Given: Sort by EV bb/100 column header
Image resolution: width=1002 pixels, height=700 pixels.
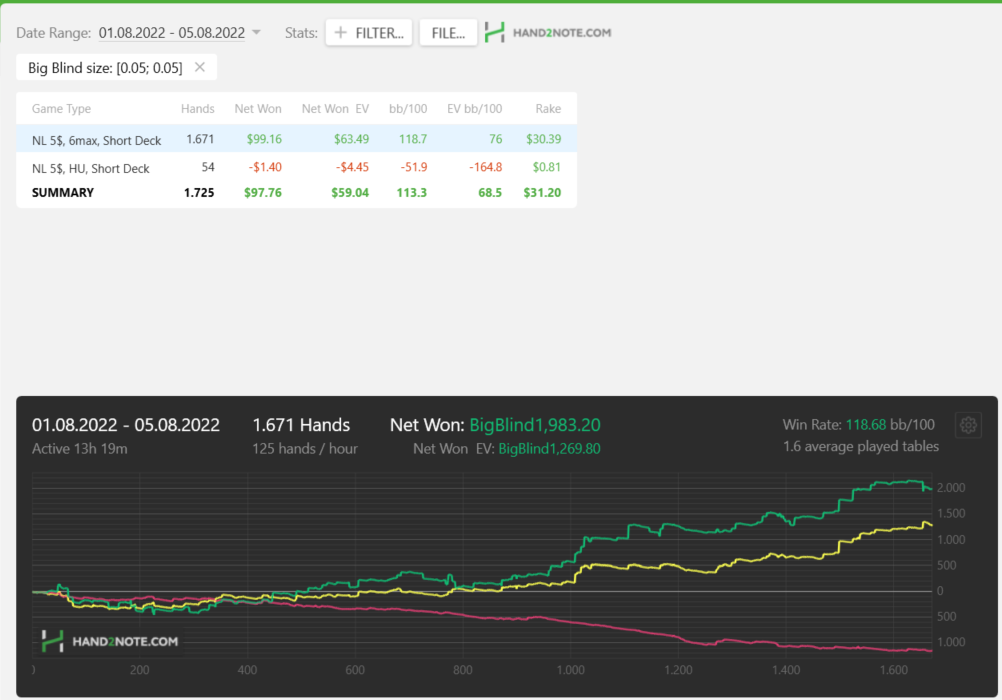Looking at the screenshot, I should click(x=474, y=109).
